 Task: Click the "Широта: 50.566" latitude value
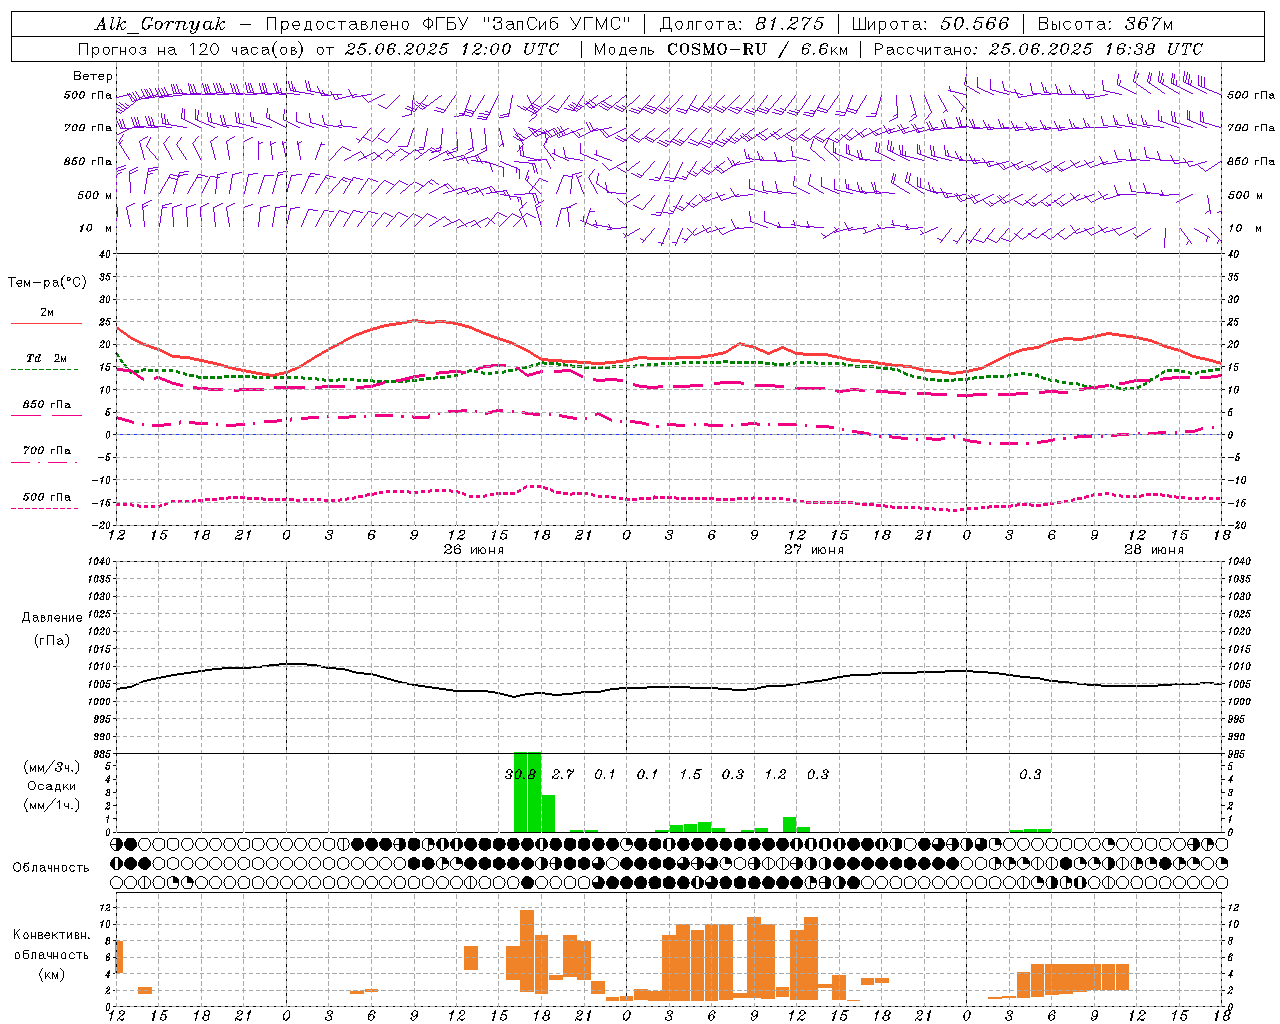tap(931, 24)
